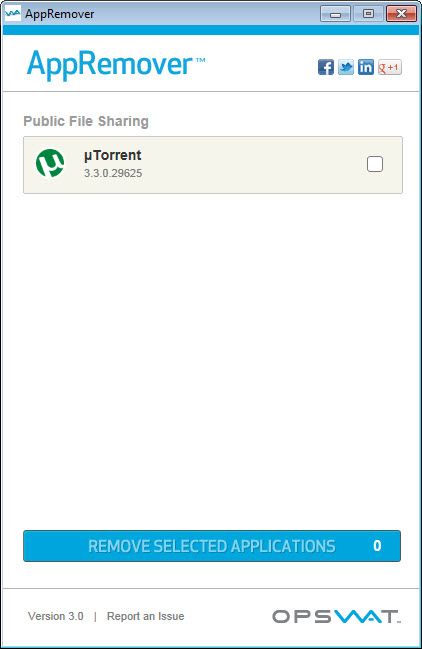This screenshot has height=649, width=422.
Task: Click the AppRemover window title text
Action: click(x=60, y=14)
